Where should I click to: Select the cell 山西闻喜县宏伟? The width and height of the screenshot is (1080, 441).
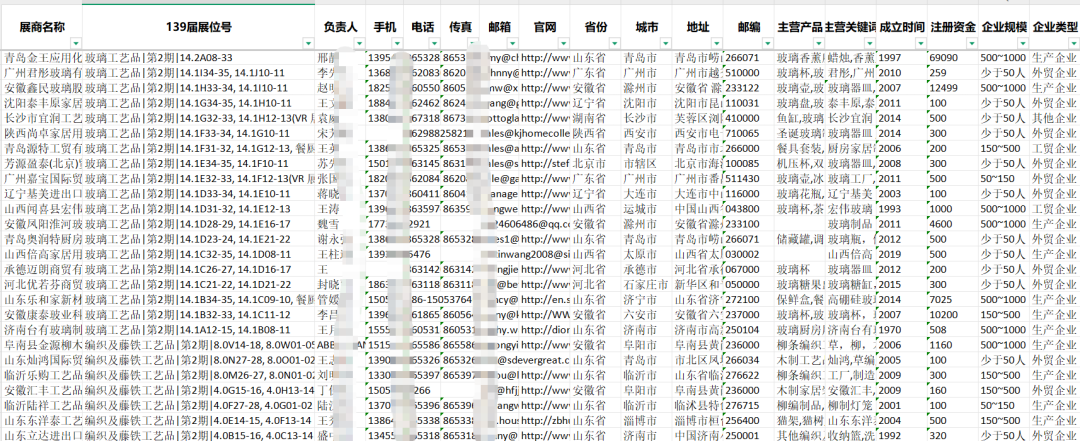coord(41,208)
